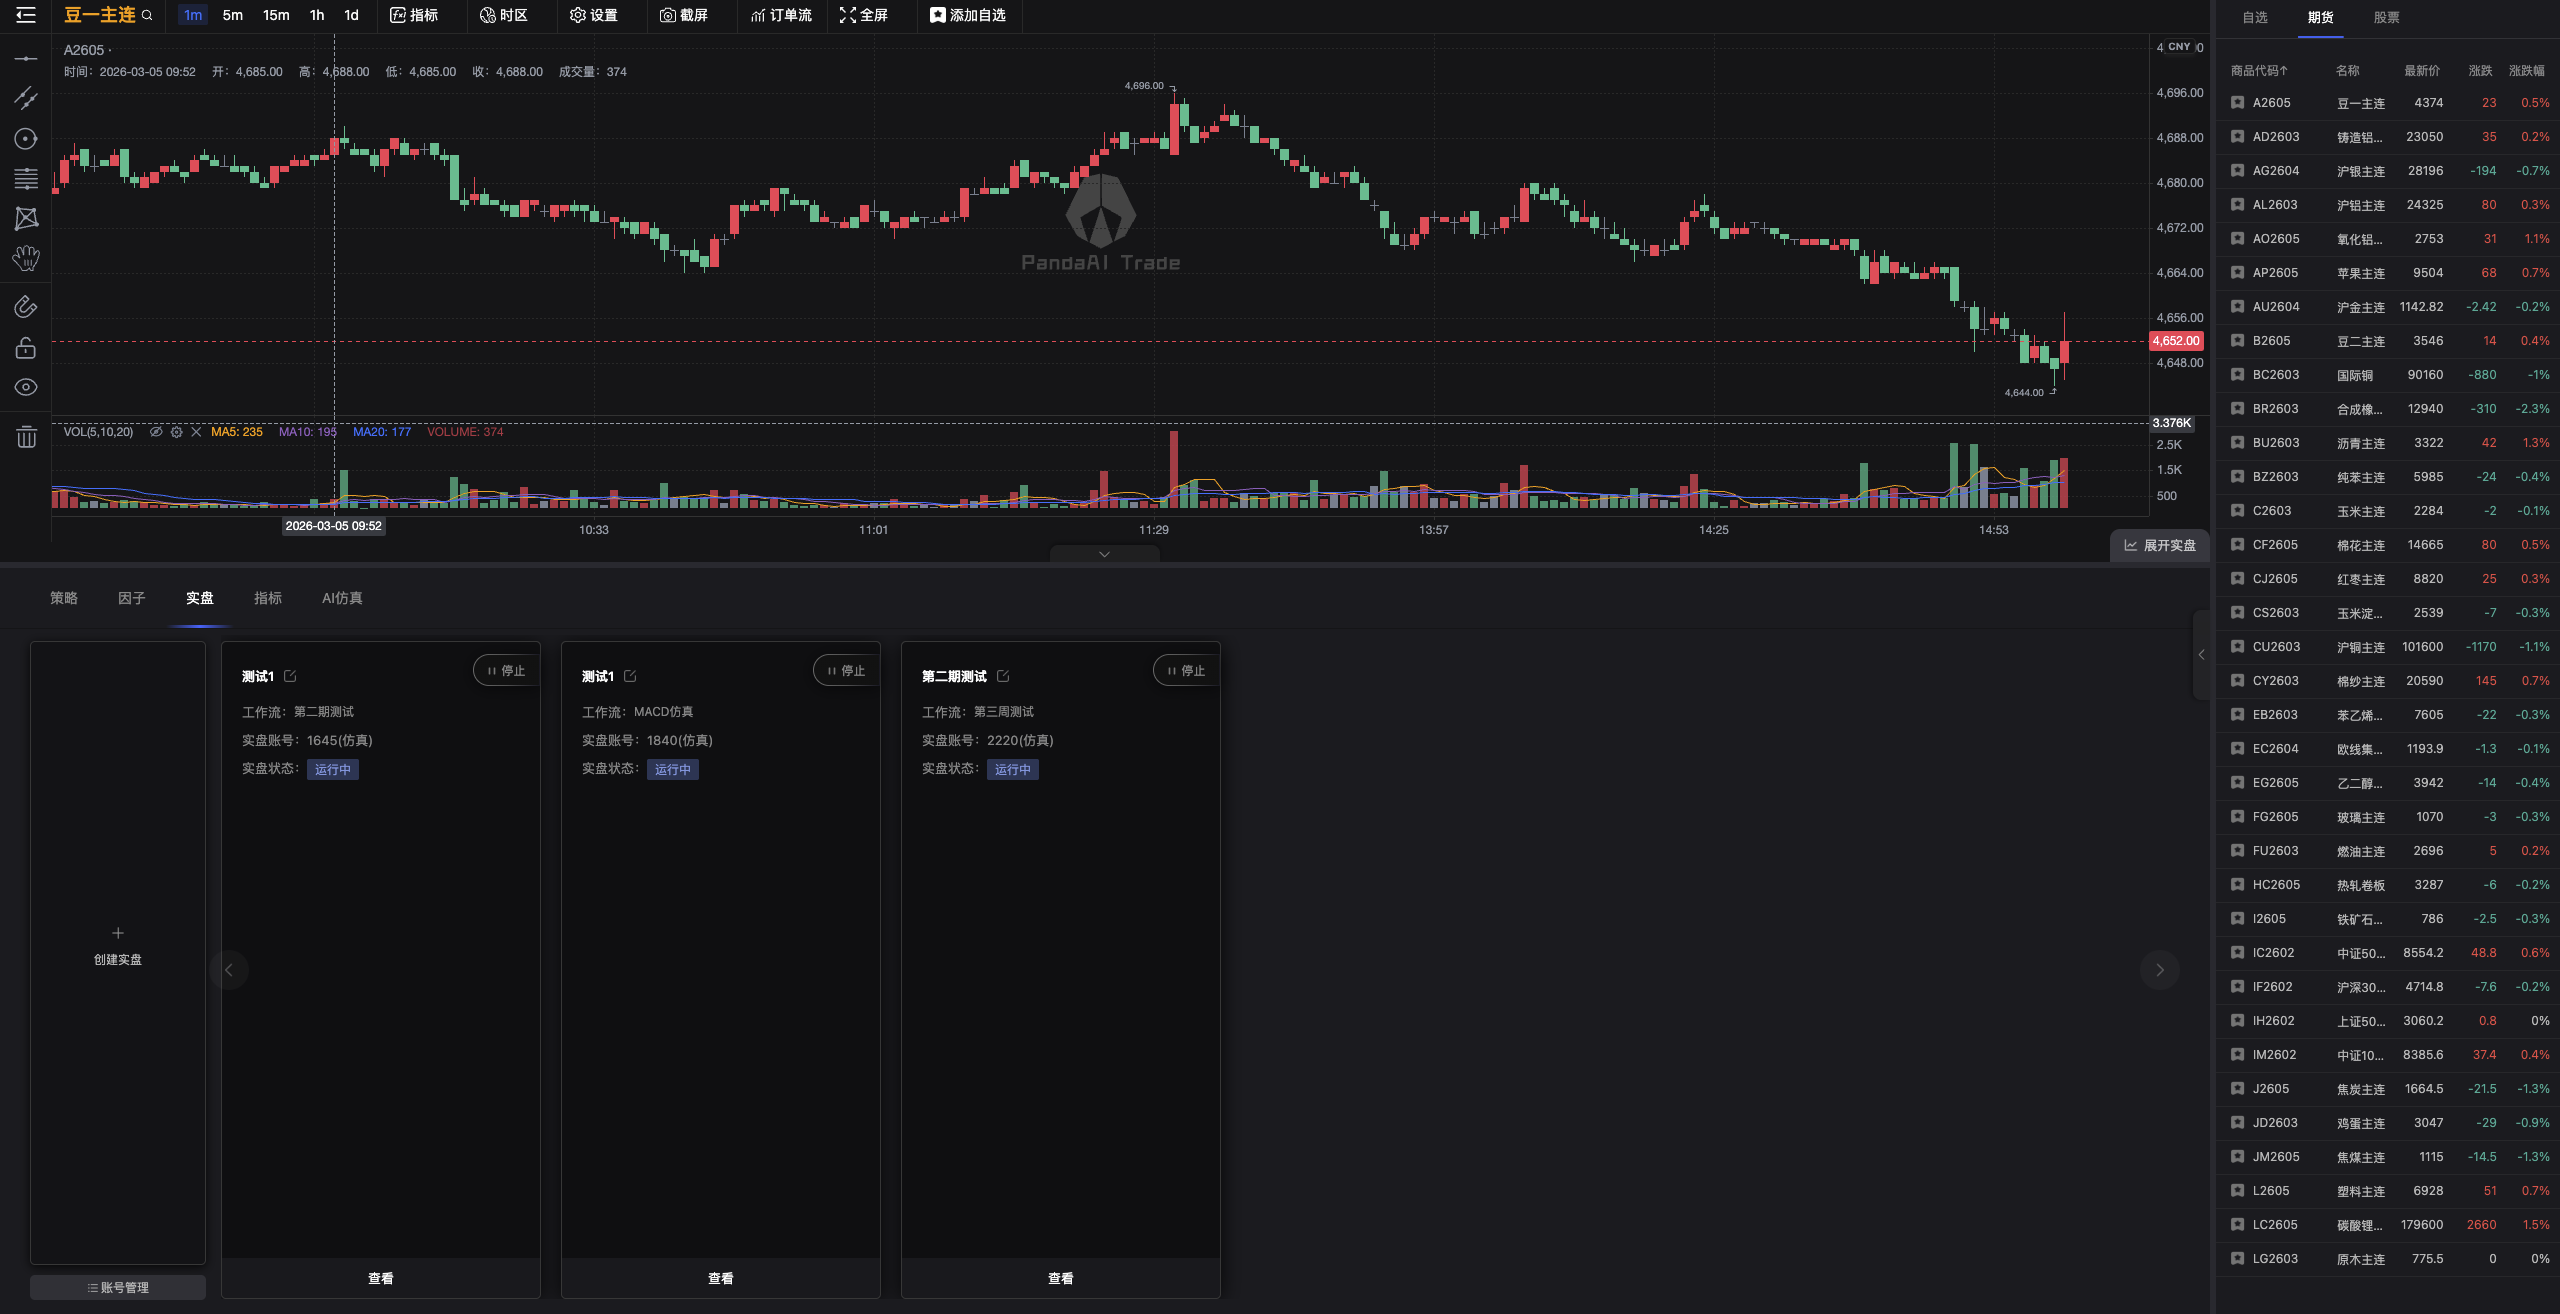Select the XABCD pattern drawing tool

[26, 219]
